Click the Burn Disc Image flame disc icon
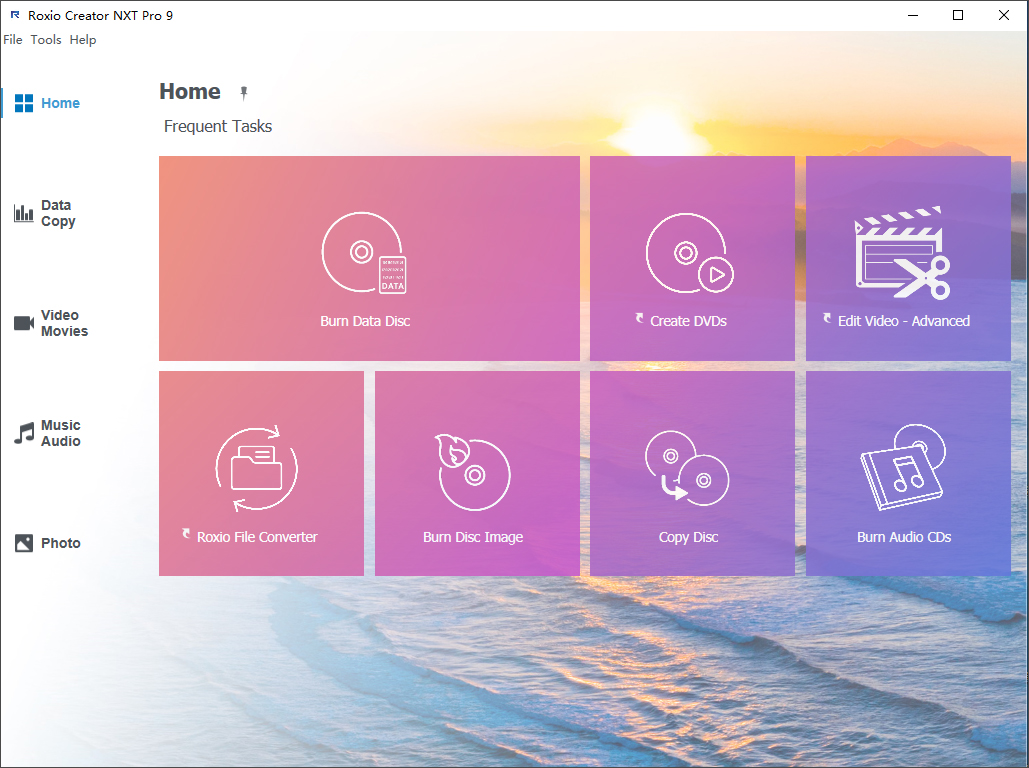Image resolution: width=1029 pixels, height=768 pixels. click(473, 472)
